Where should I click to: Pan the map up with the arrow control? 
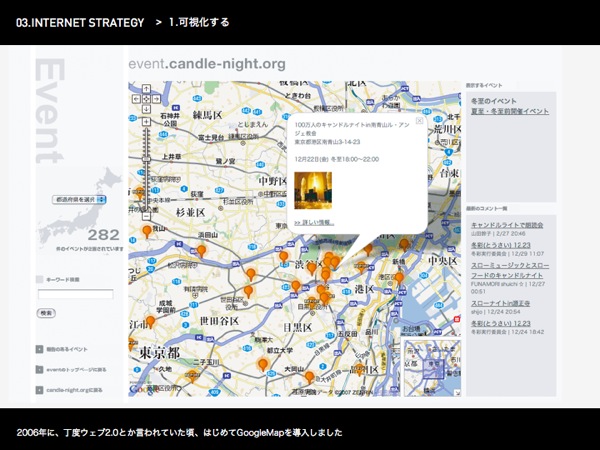tap(147, 89)
